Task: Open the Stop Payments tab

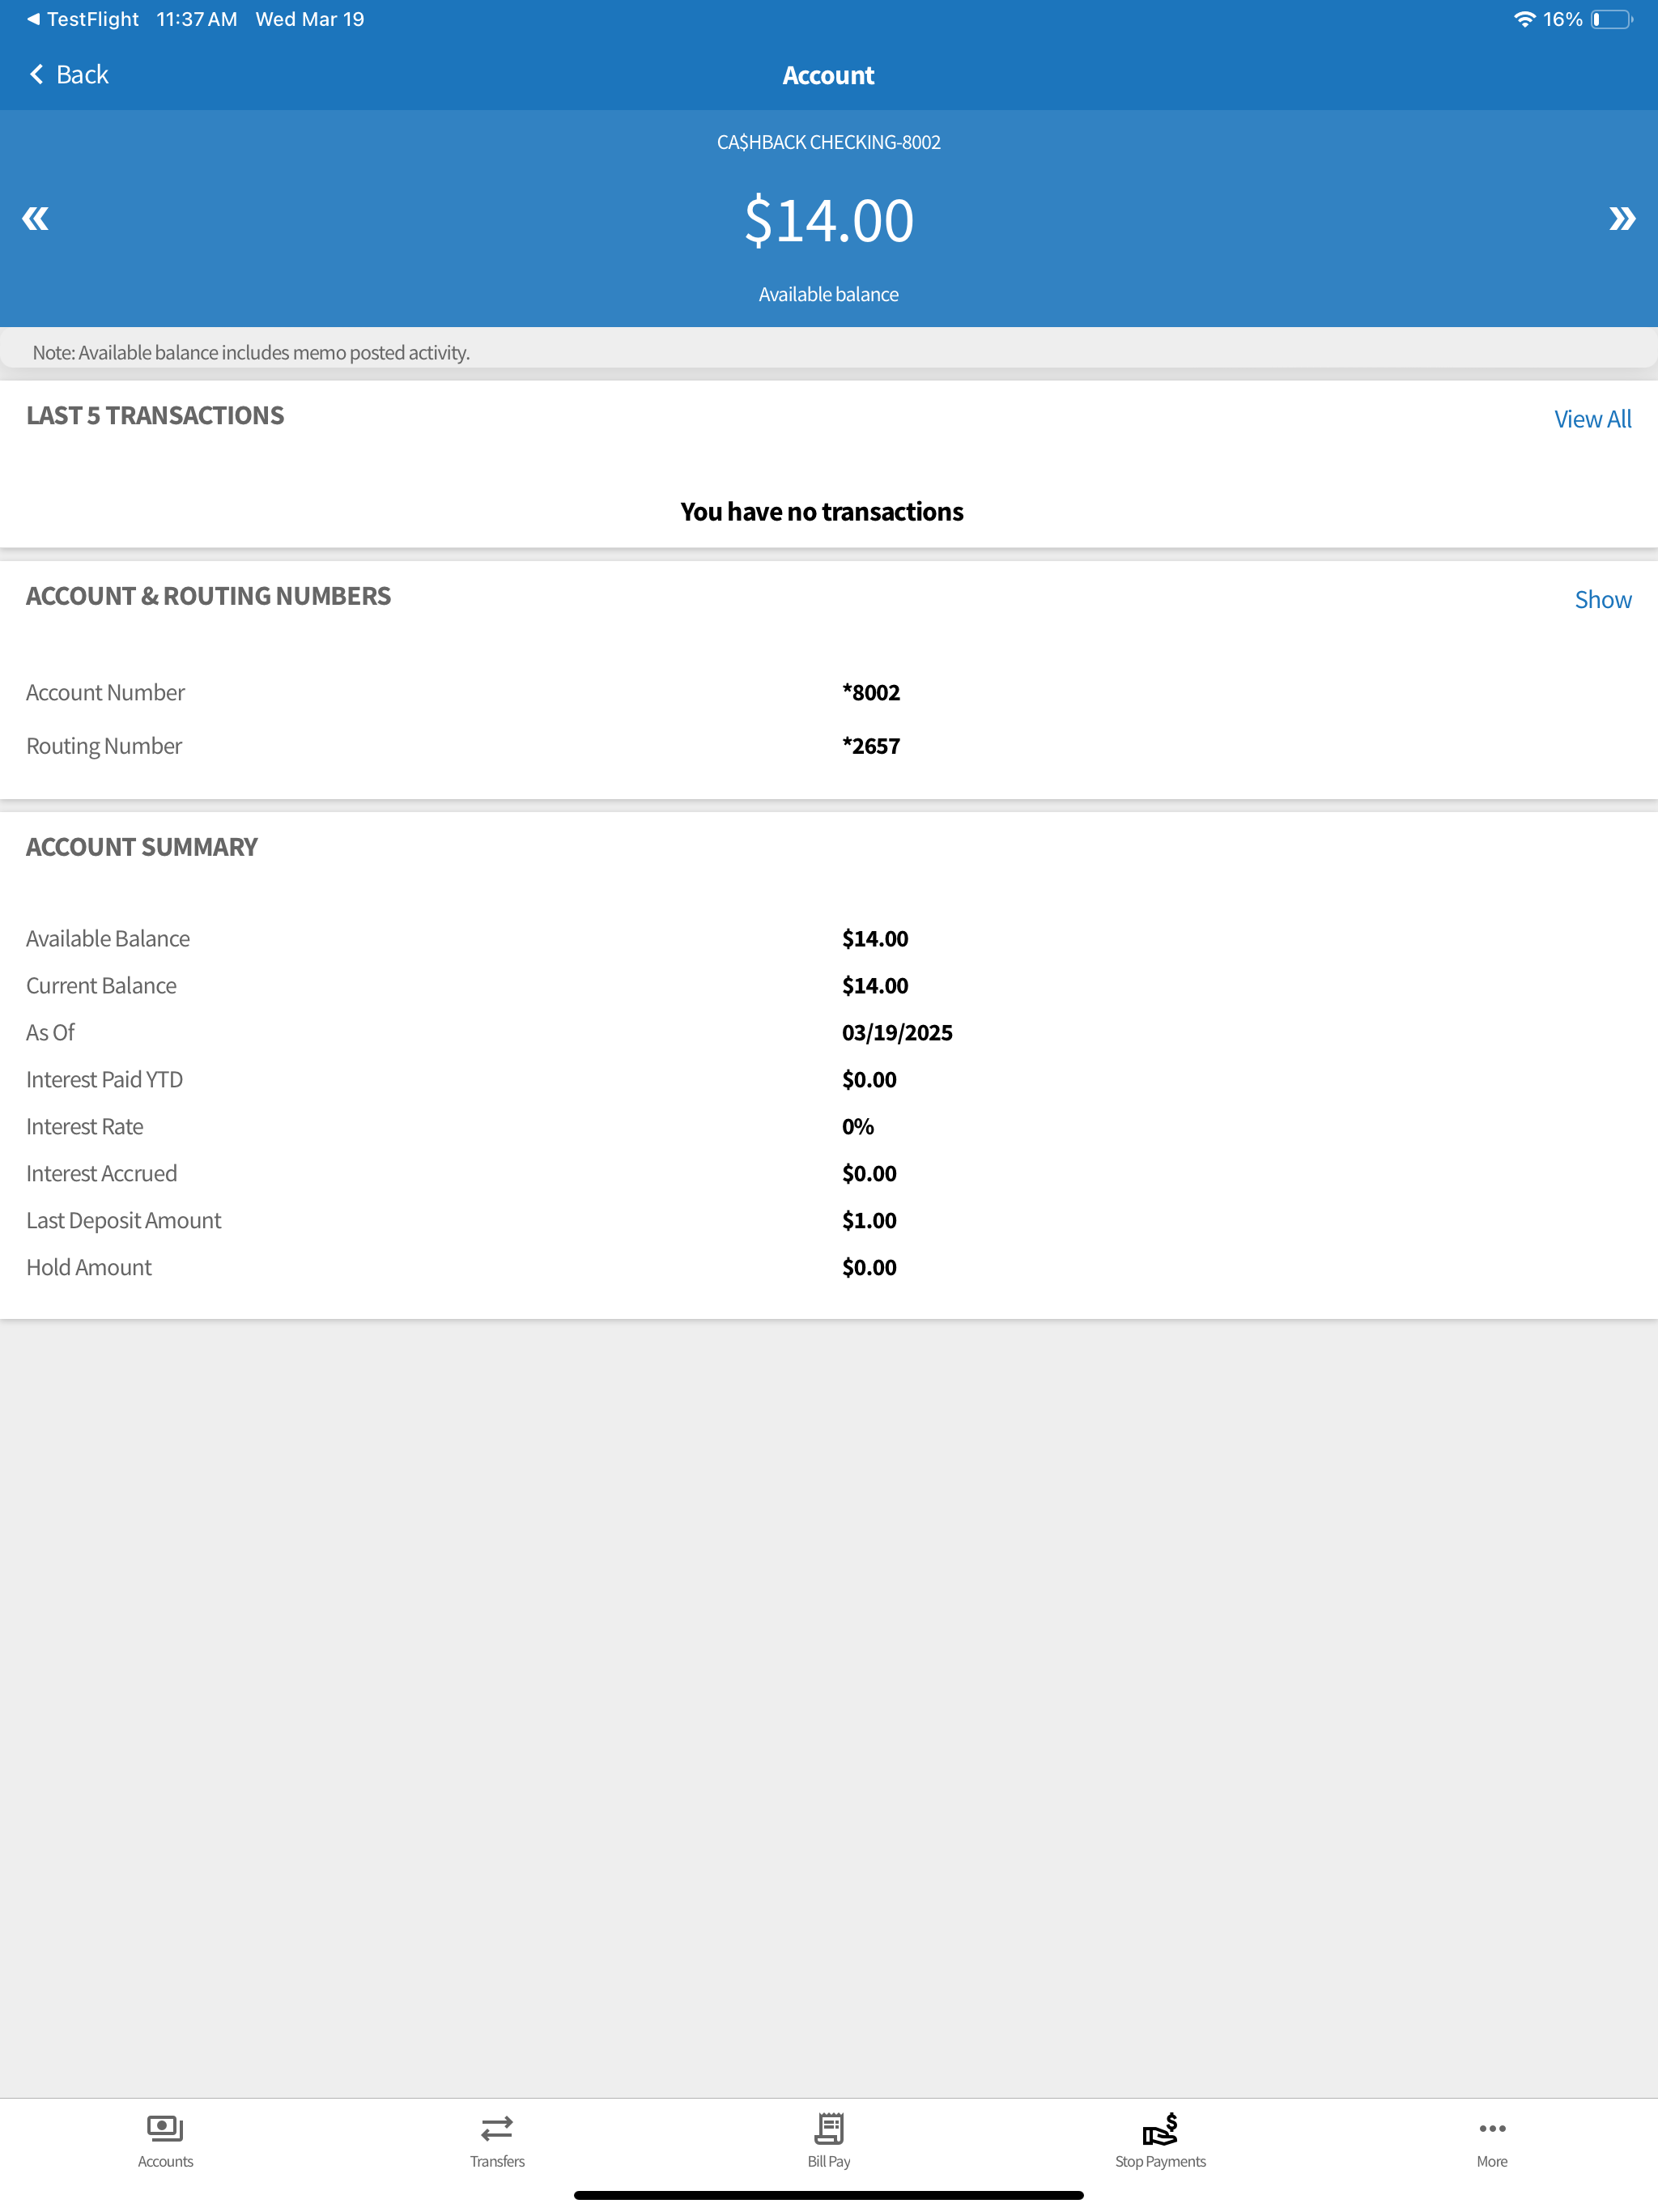Action: click(x=1160, y=2140)
